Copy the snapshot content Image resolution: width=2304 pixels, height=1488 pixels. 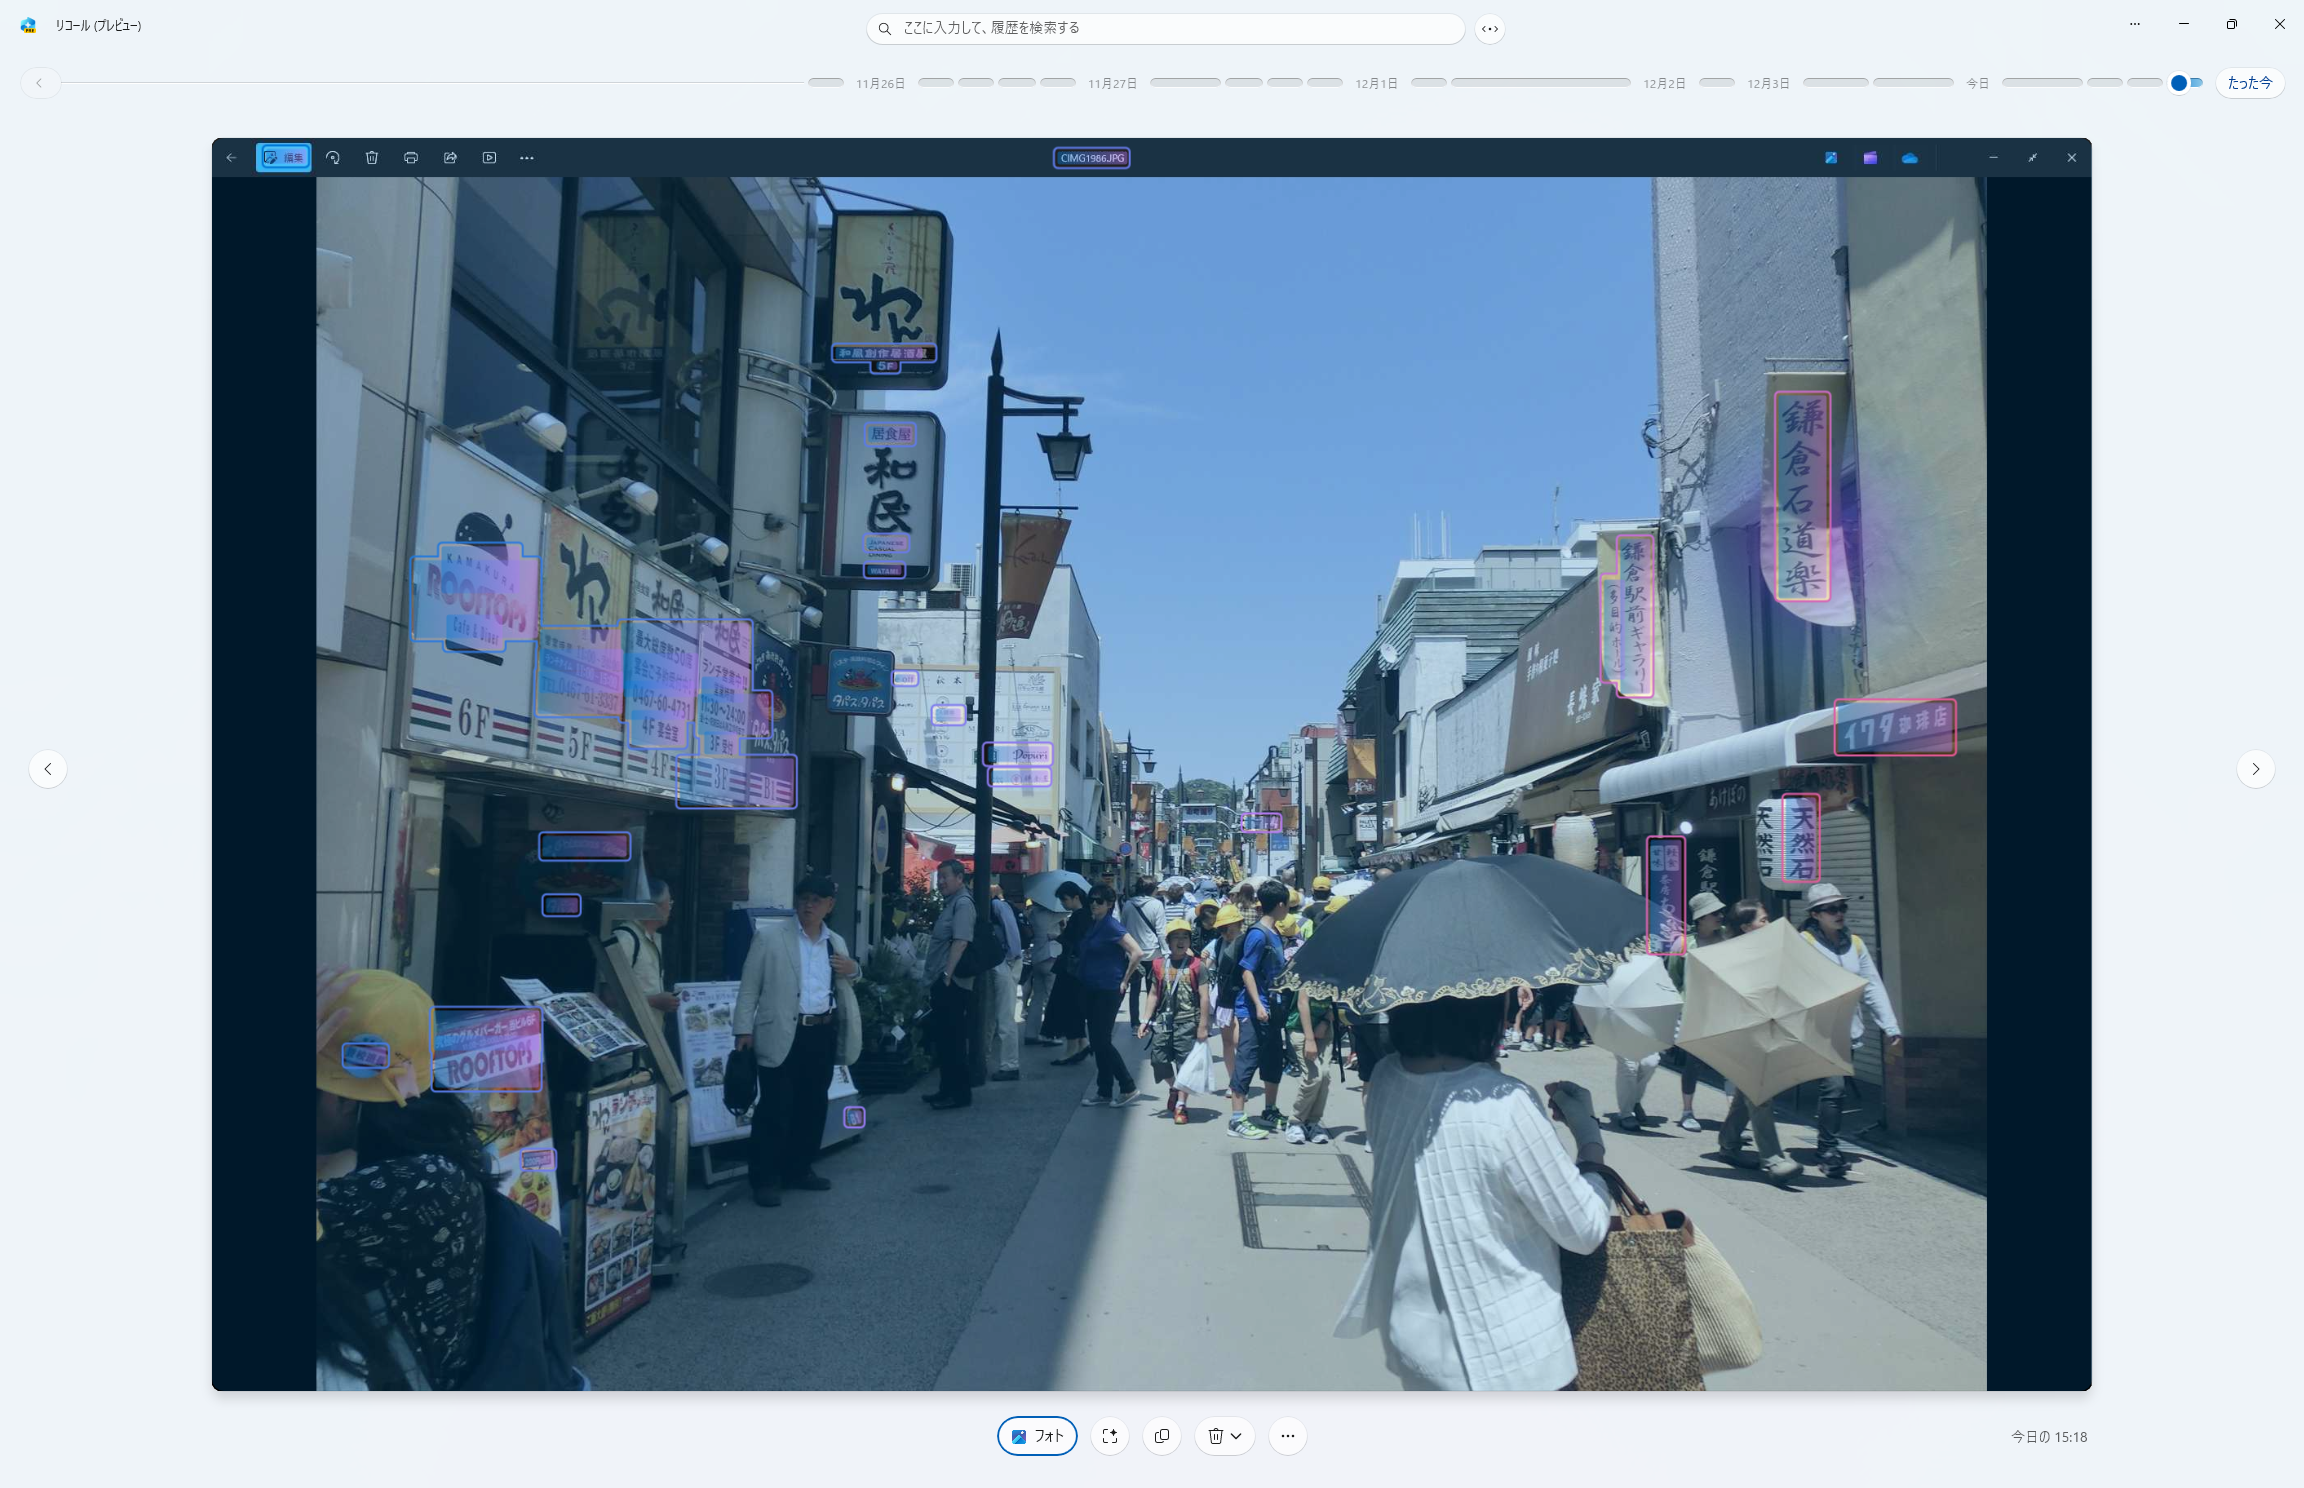click(x=1161, y=1436)
